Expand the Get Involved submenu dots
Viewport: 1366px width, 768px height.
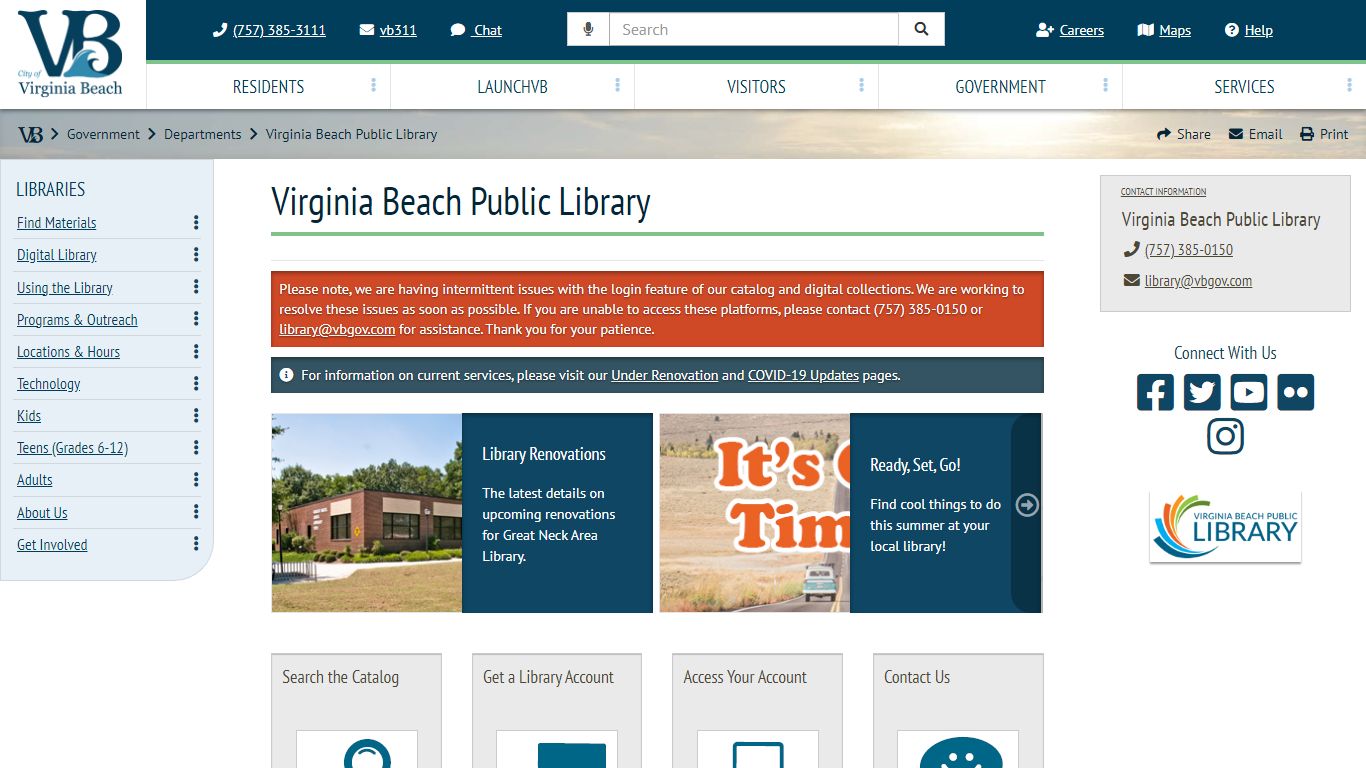click(x=196, y=544)
